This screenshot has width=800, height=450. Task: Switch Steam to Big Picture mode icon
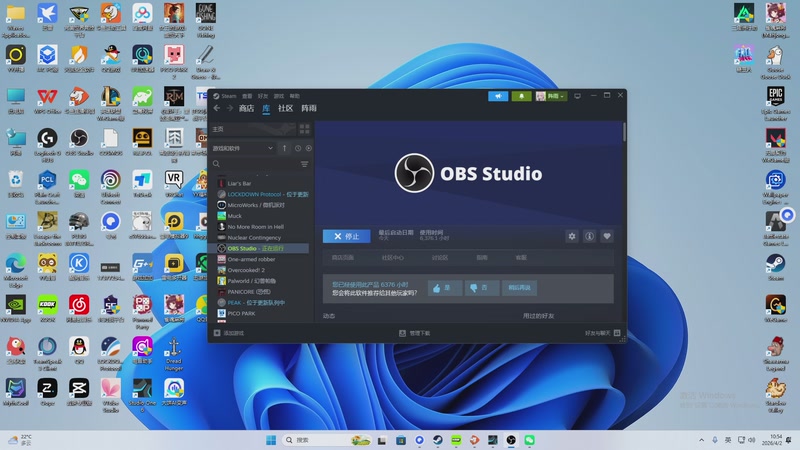577,96
